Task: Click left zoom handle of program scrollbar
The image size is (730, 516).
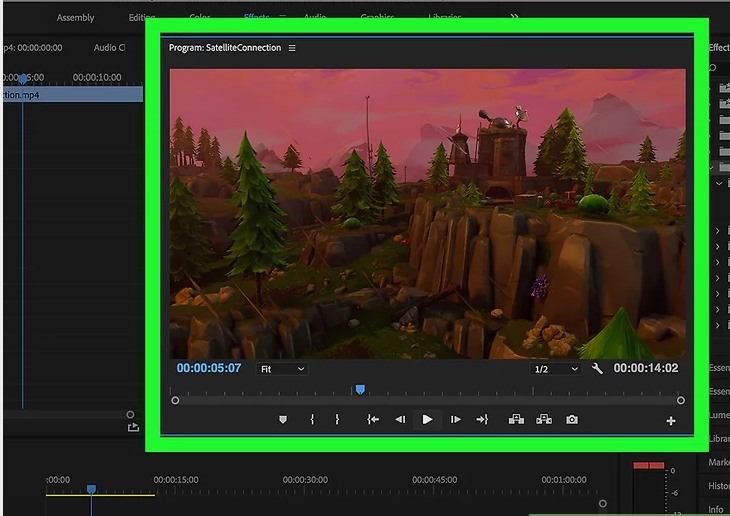Action: (x=175, y=401)
